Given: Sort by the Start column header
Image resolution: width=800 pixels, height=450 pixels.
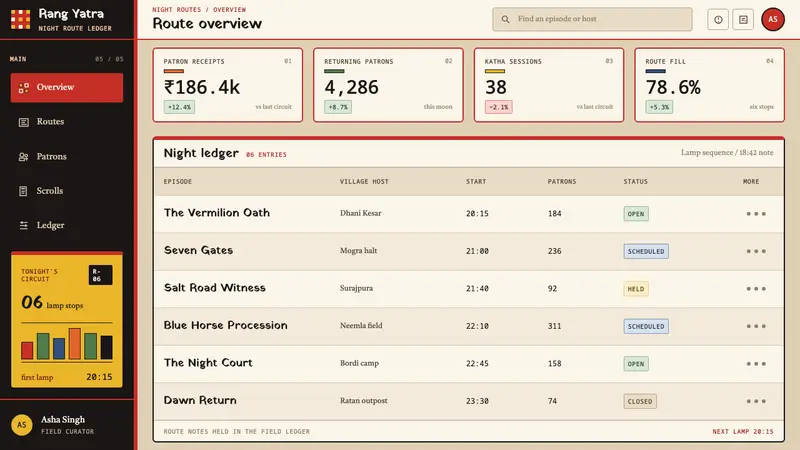Looking at the screenshot, I should point(476,182).
